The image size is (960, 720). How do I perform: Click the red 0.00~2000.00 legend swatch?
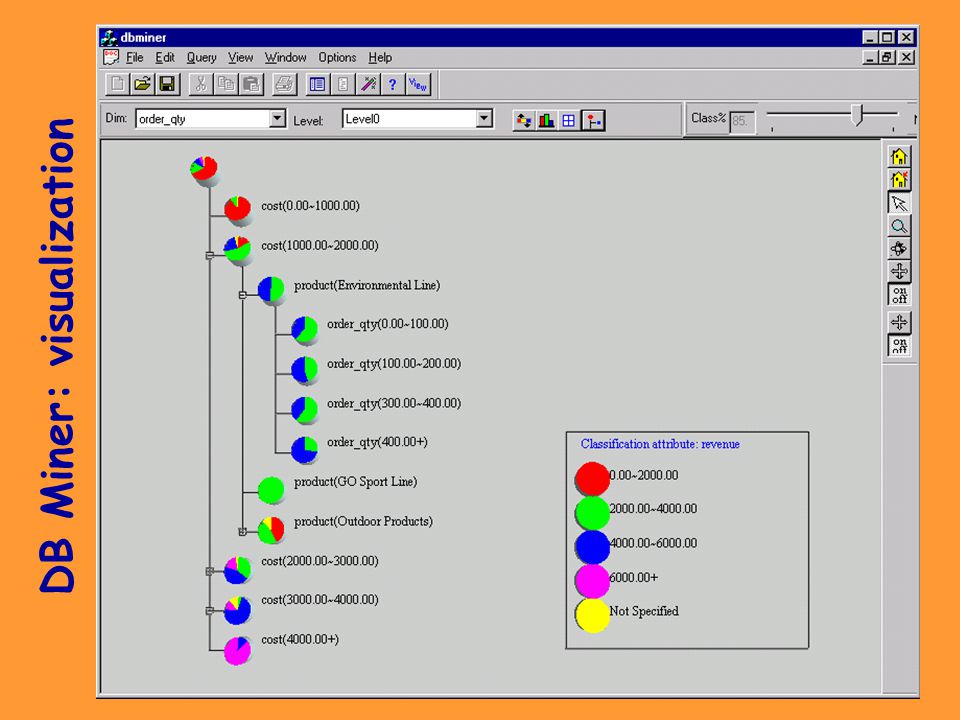(x=592, y=478)
